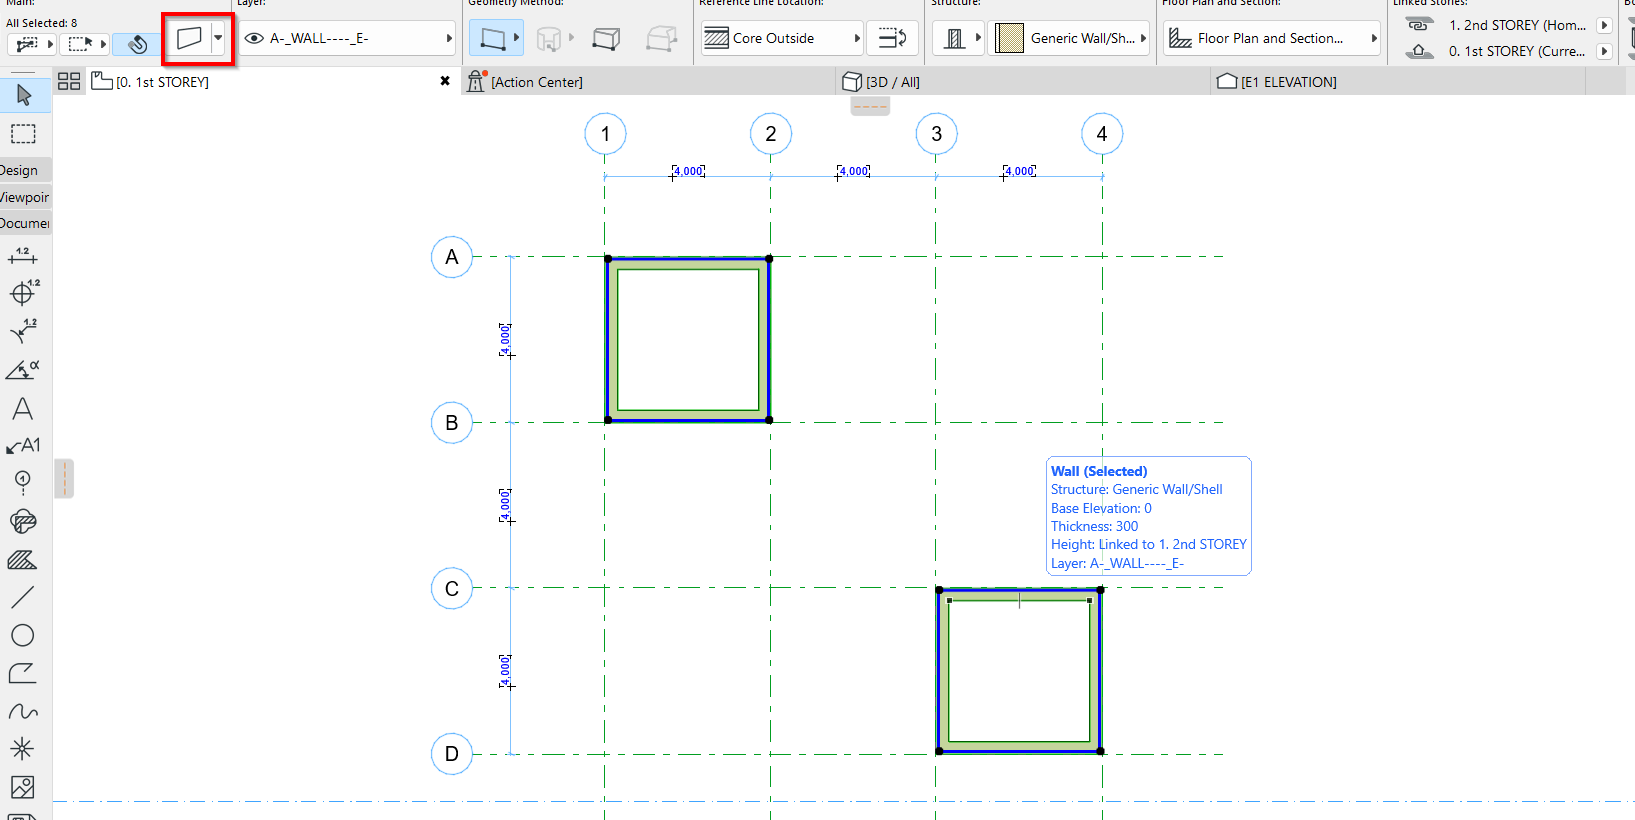
Task: Click the Design toolbox group header
Action: click(22, 170)
